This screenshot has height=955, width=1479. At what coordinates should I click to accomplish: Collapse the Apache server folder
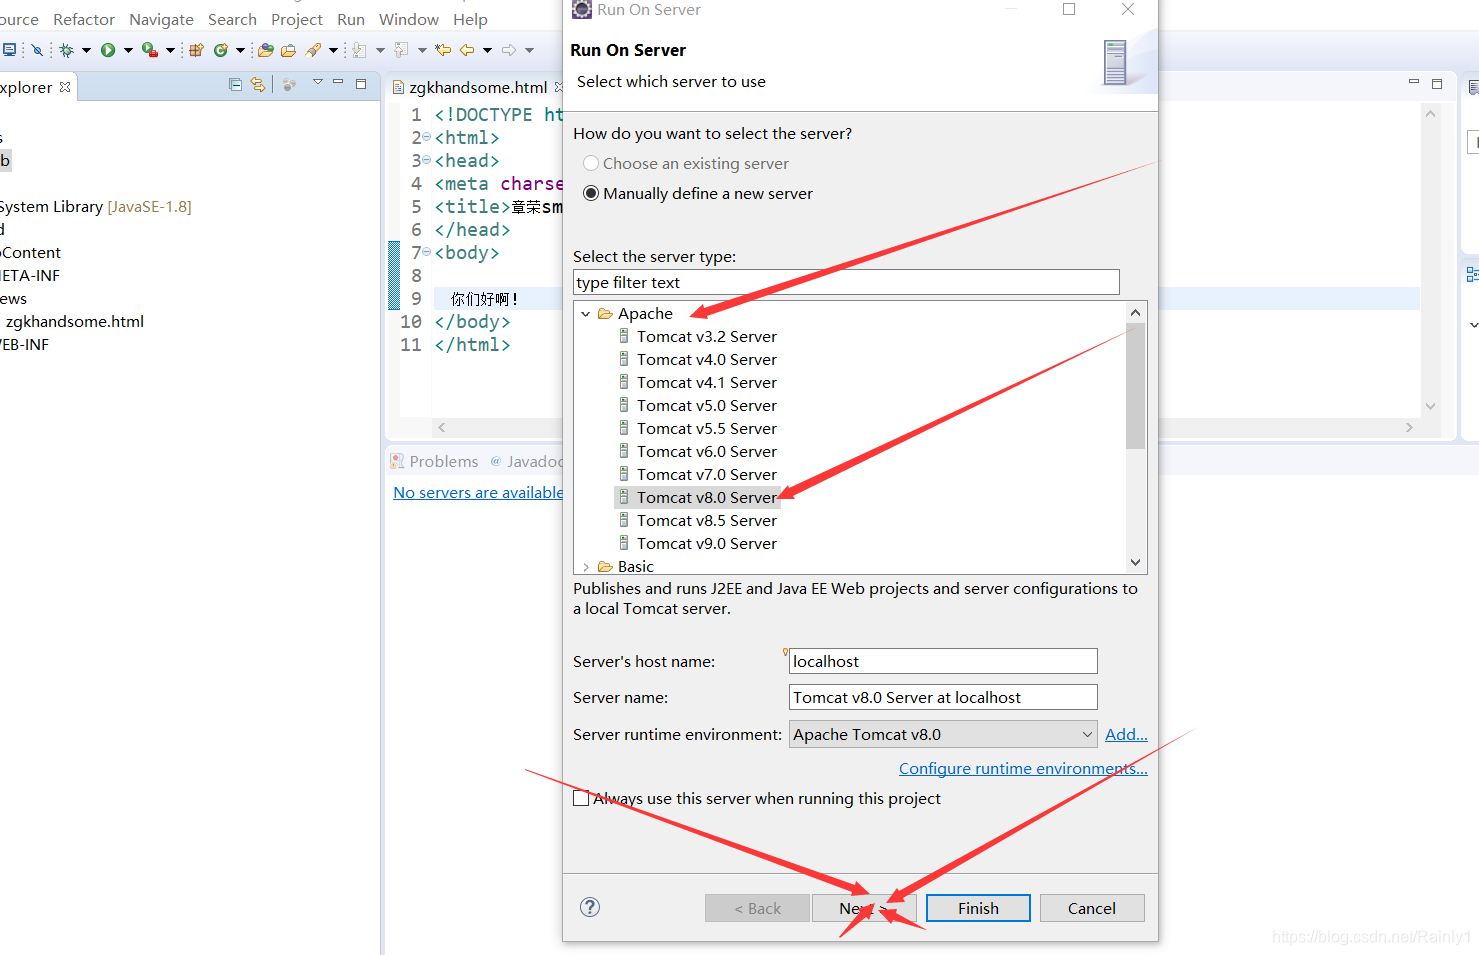point(586,314)
